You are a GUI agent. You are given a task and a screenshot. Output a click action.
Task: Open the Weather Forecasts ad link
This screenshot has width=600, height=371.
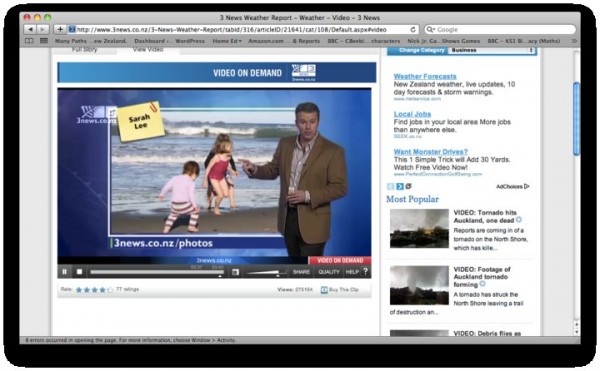click(425, 76)
